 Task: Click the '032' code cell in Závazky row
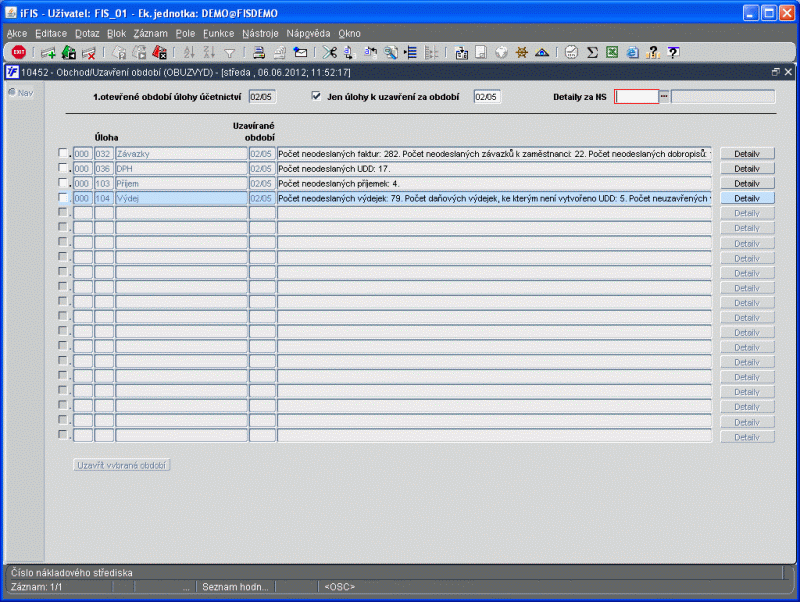pyautogui.click(x=104, y=154)
